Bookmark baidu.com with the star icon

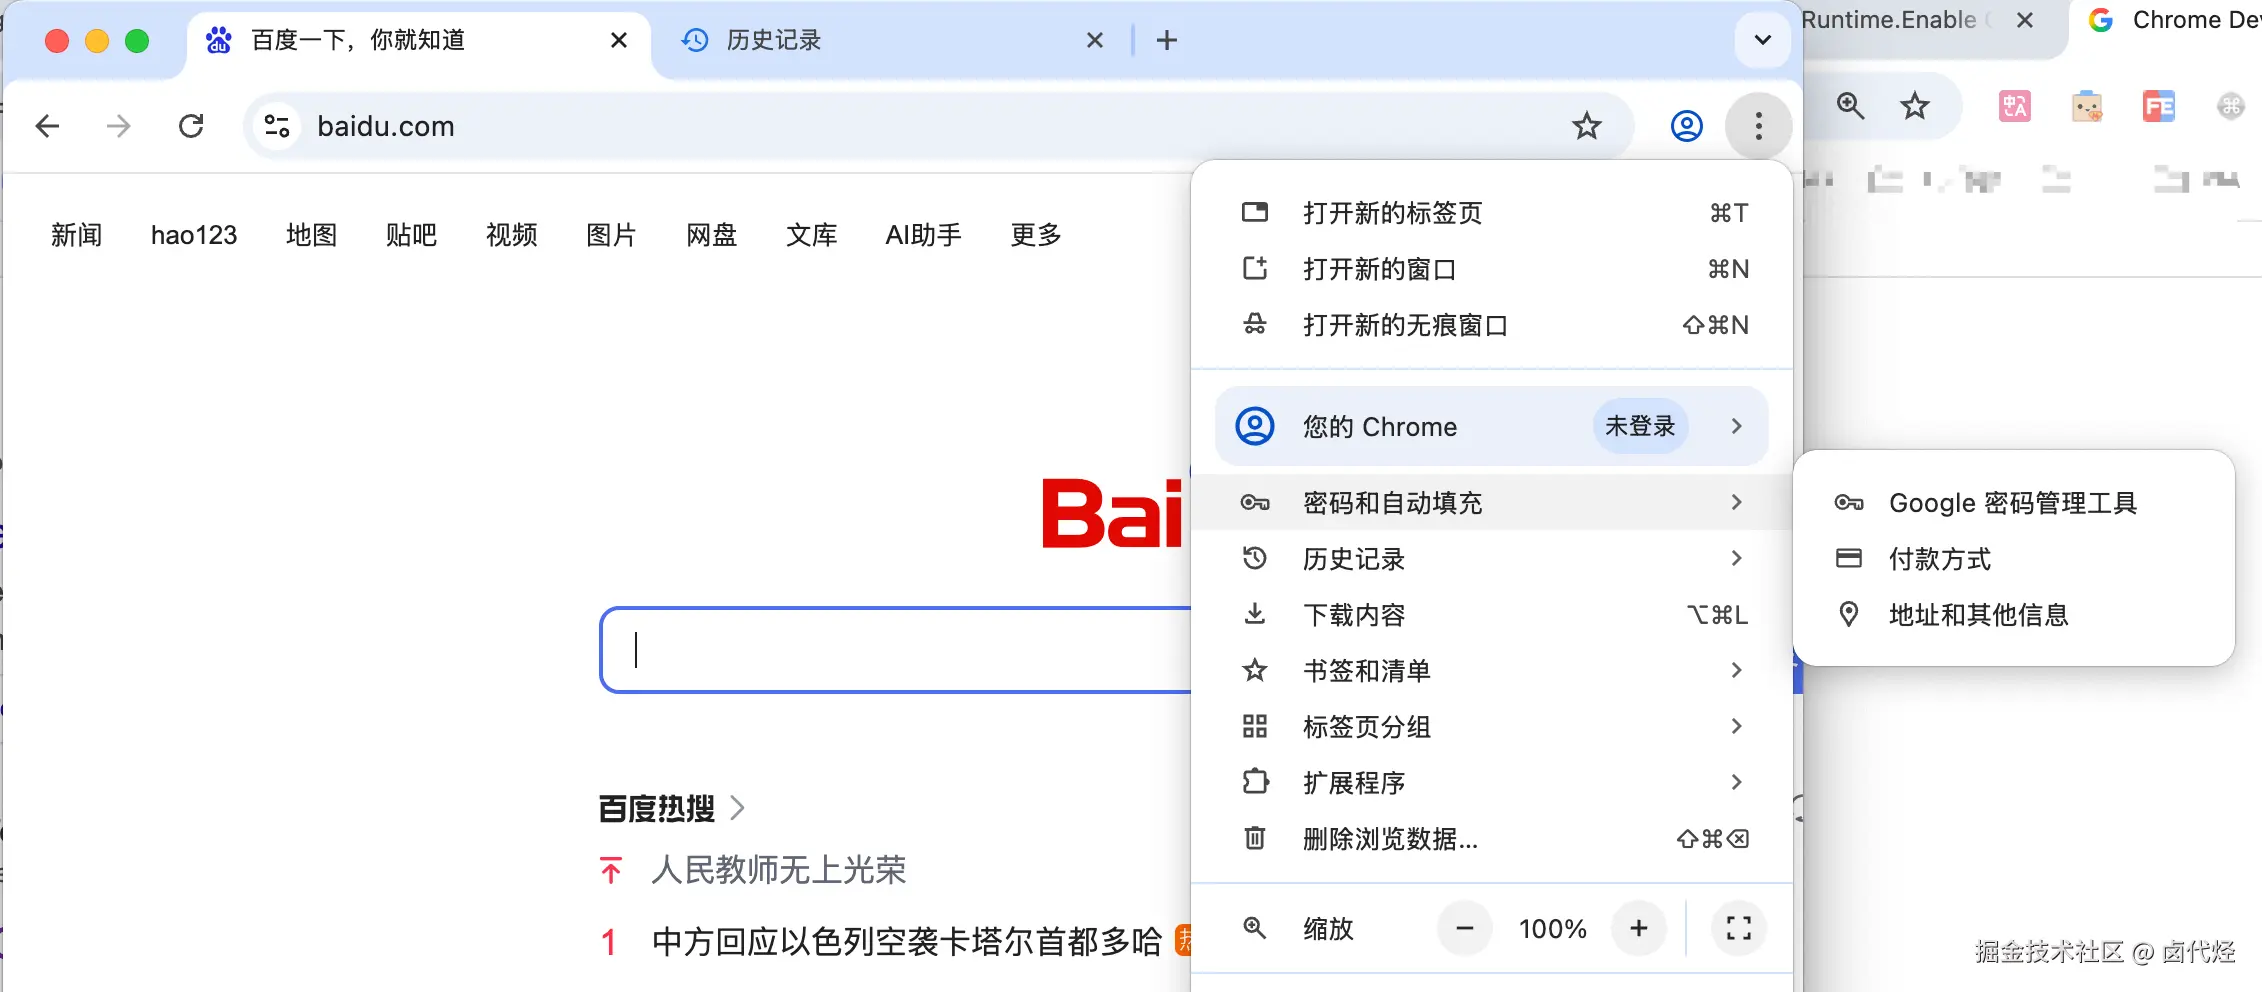point(1587,126)
